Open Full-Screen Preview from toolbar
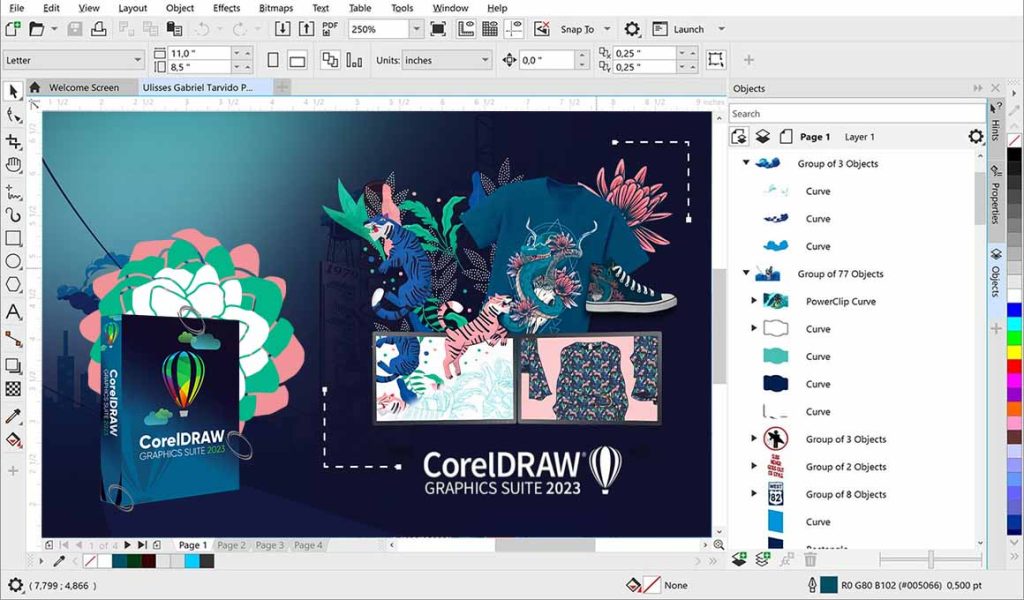 coord(438,29)
